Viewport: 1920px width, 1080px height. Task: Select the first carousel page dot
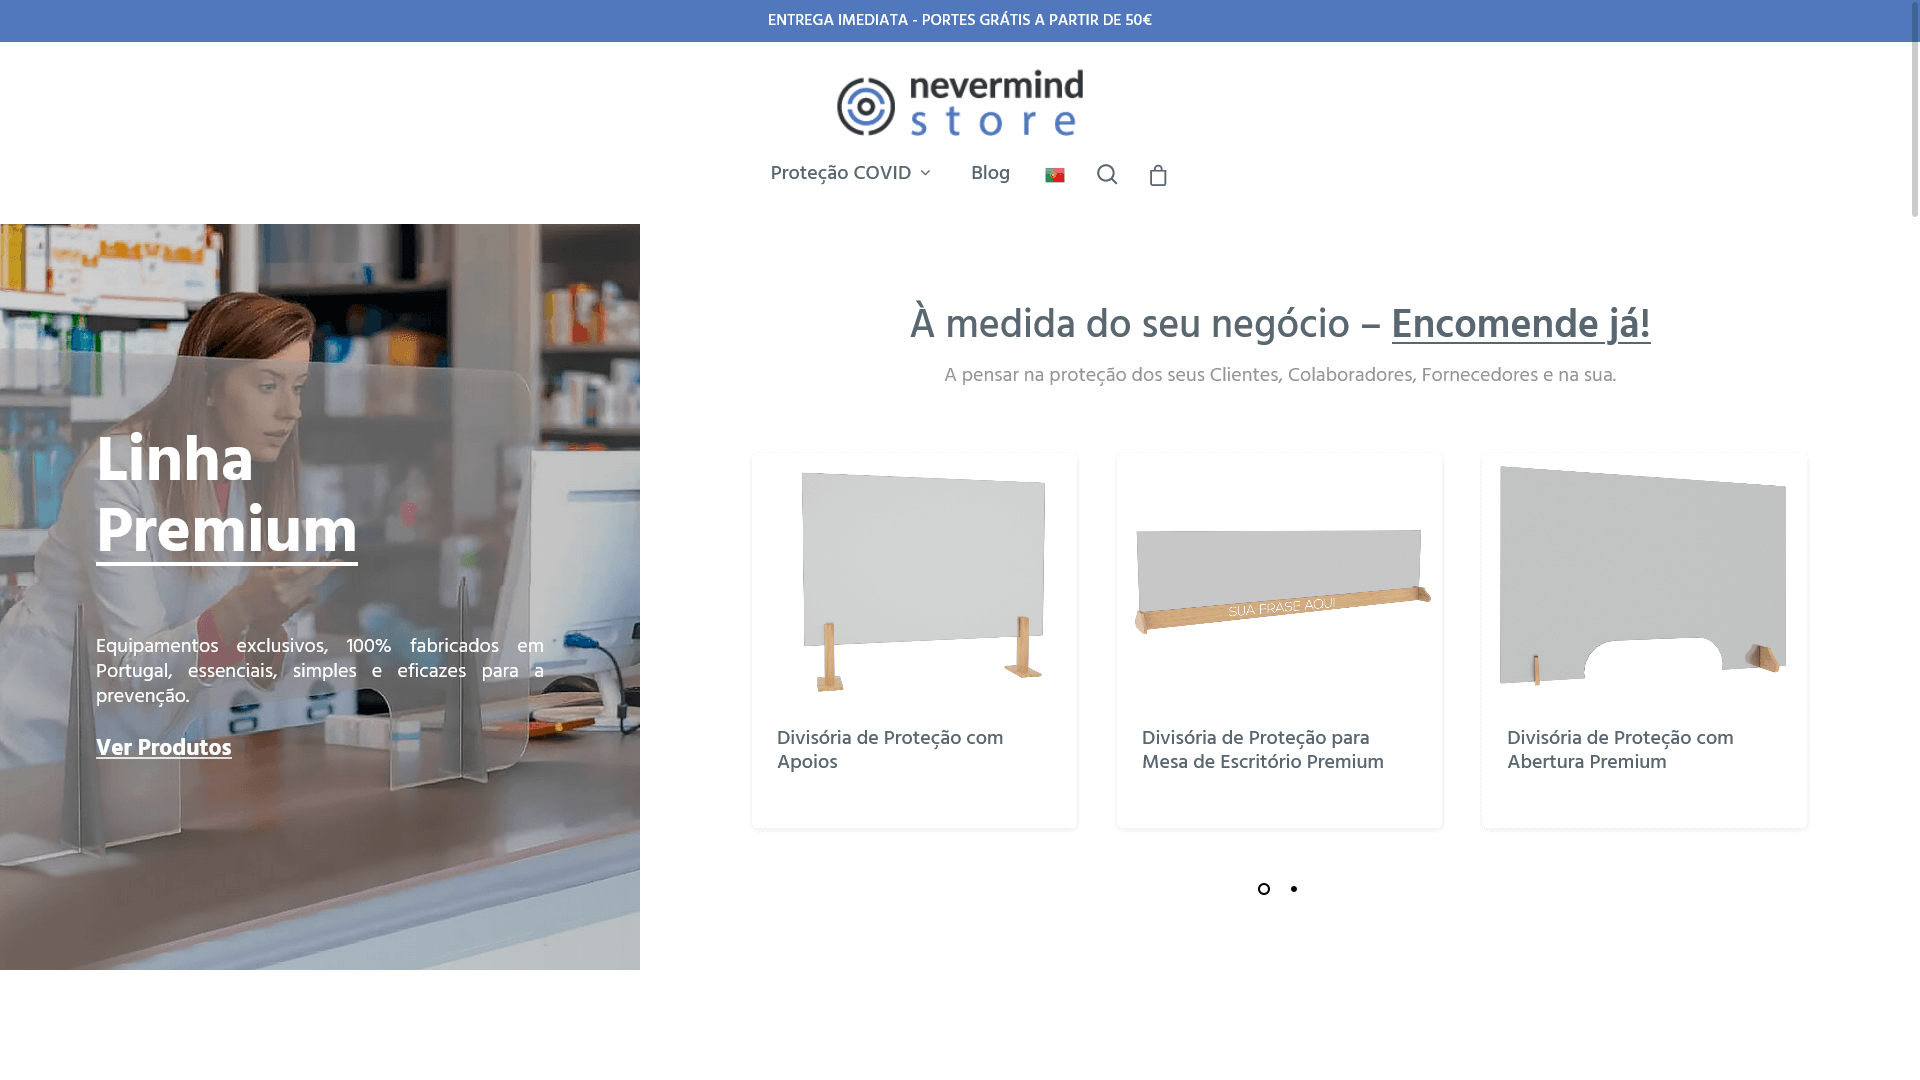point(1264,889)
